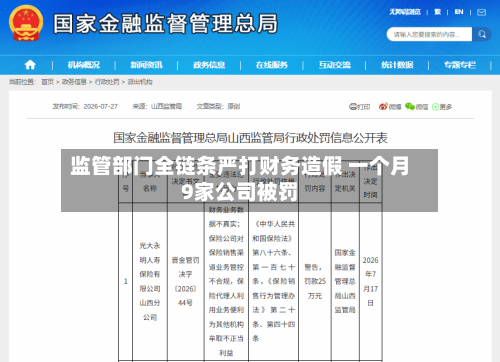Select the row number 1 cell
Viewport: 500px width, 362px height.
pos(126,282)
